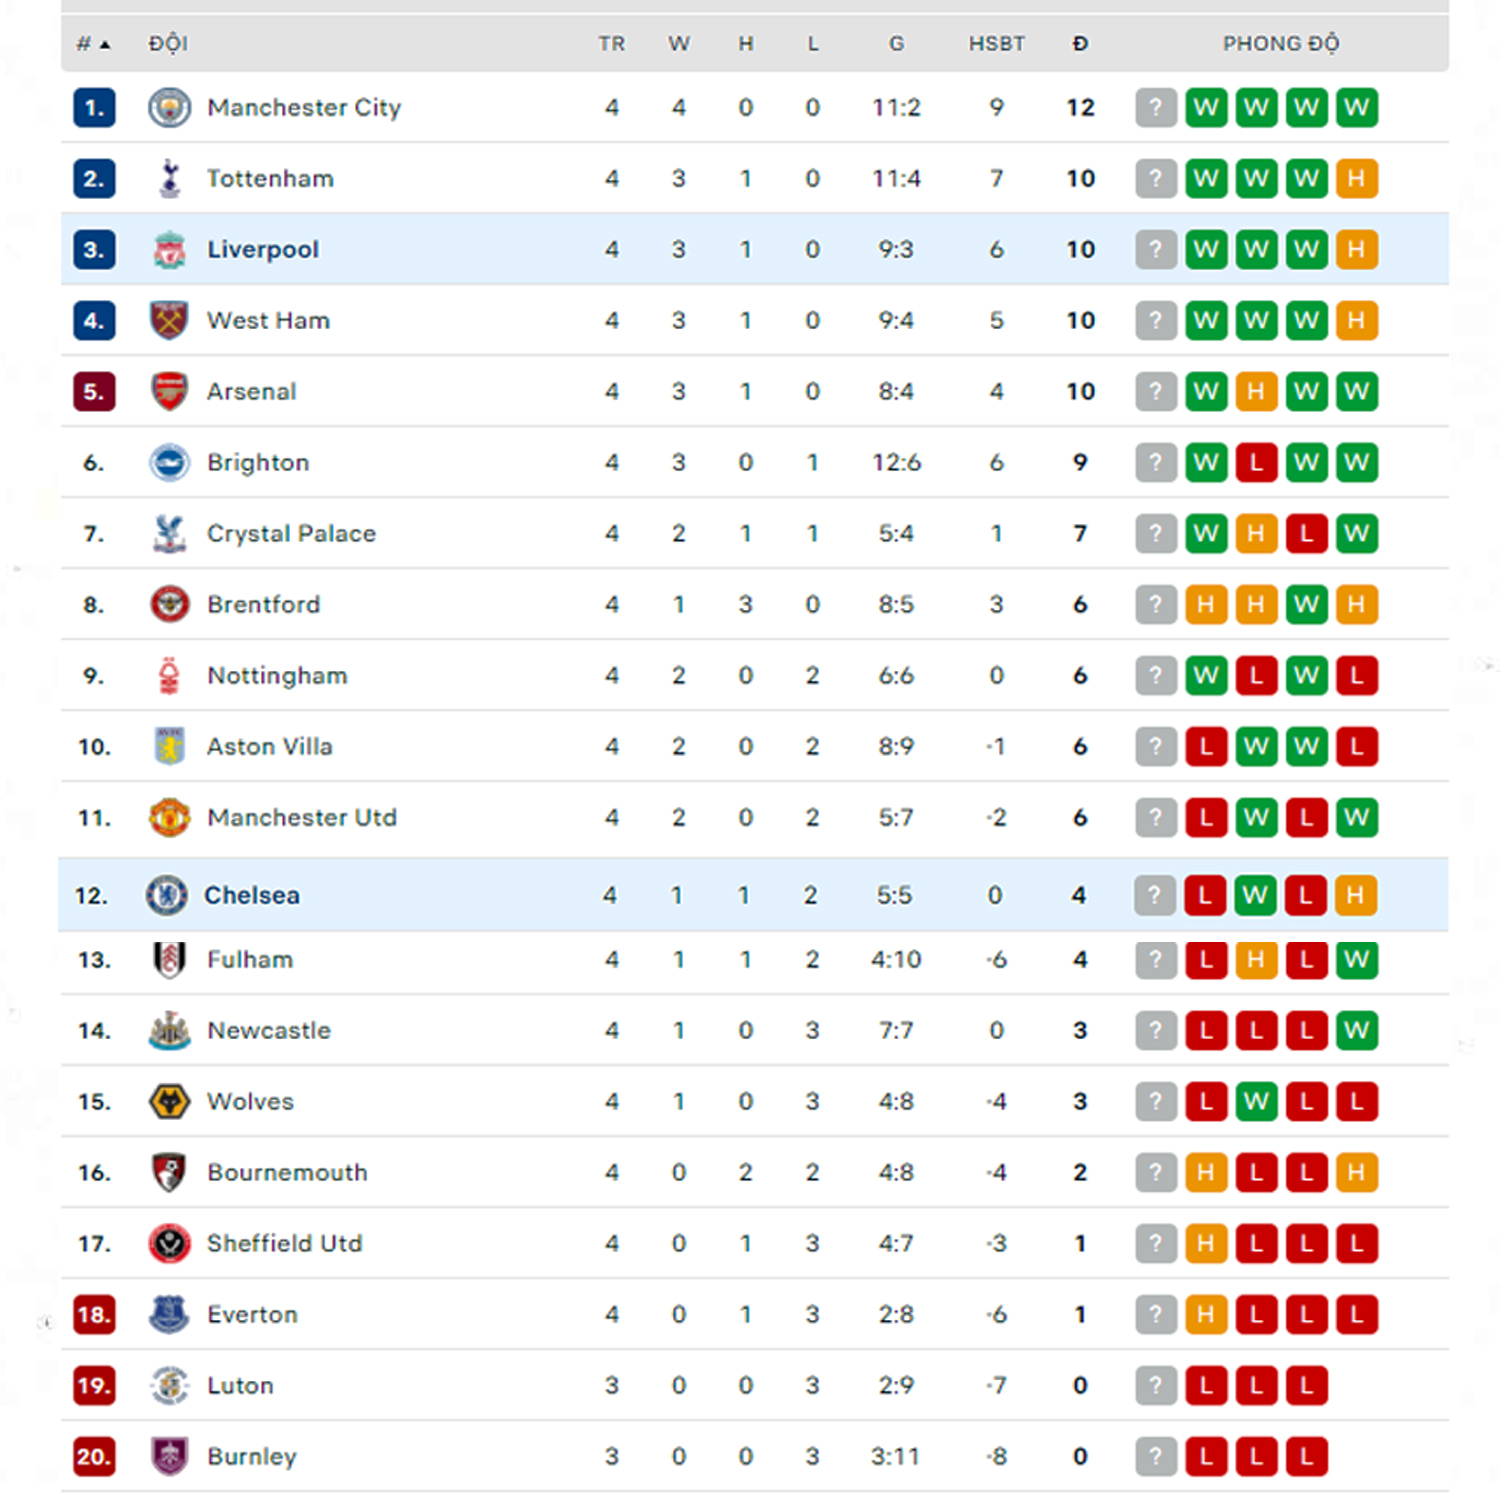The width and height of the screenshot is (1500, 1500).
Task: Open the Crystal Palace team link
Action: 291,533
